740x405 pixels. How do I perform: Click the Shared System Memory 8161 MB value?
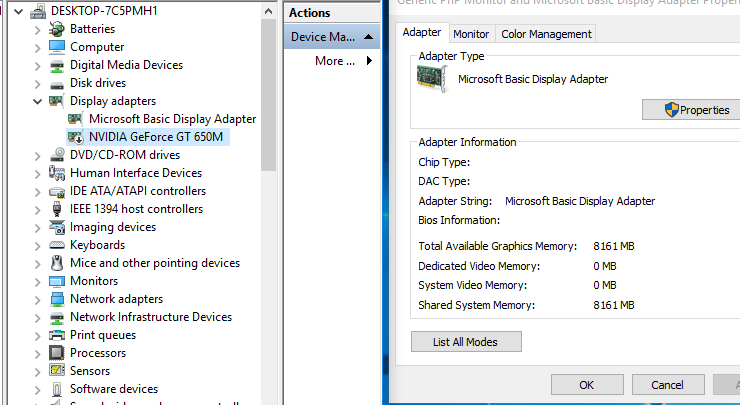click(614, 305)
